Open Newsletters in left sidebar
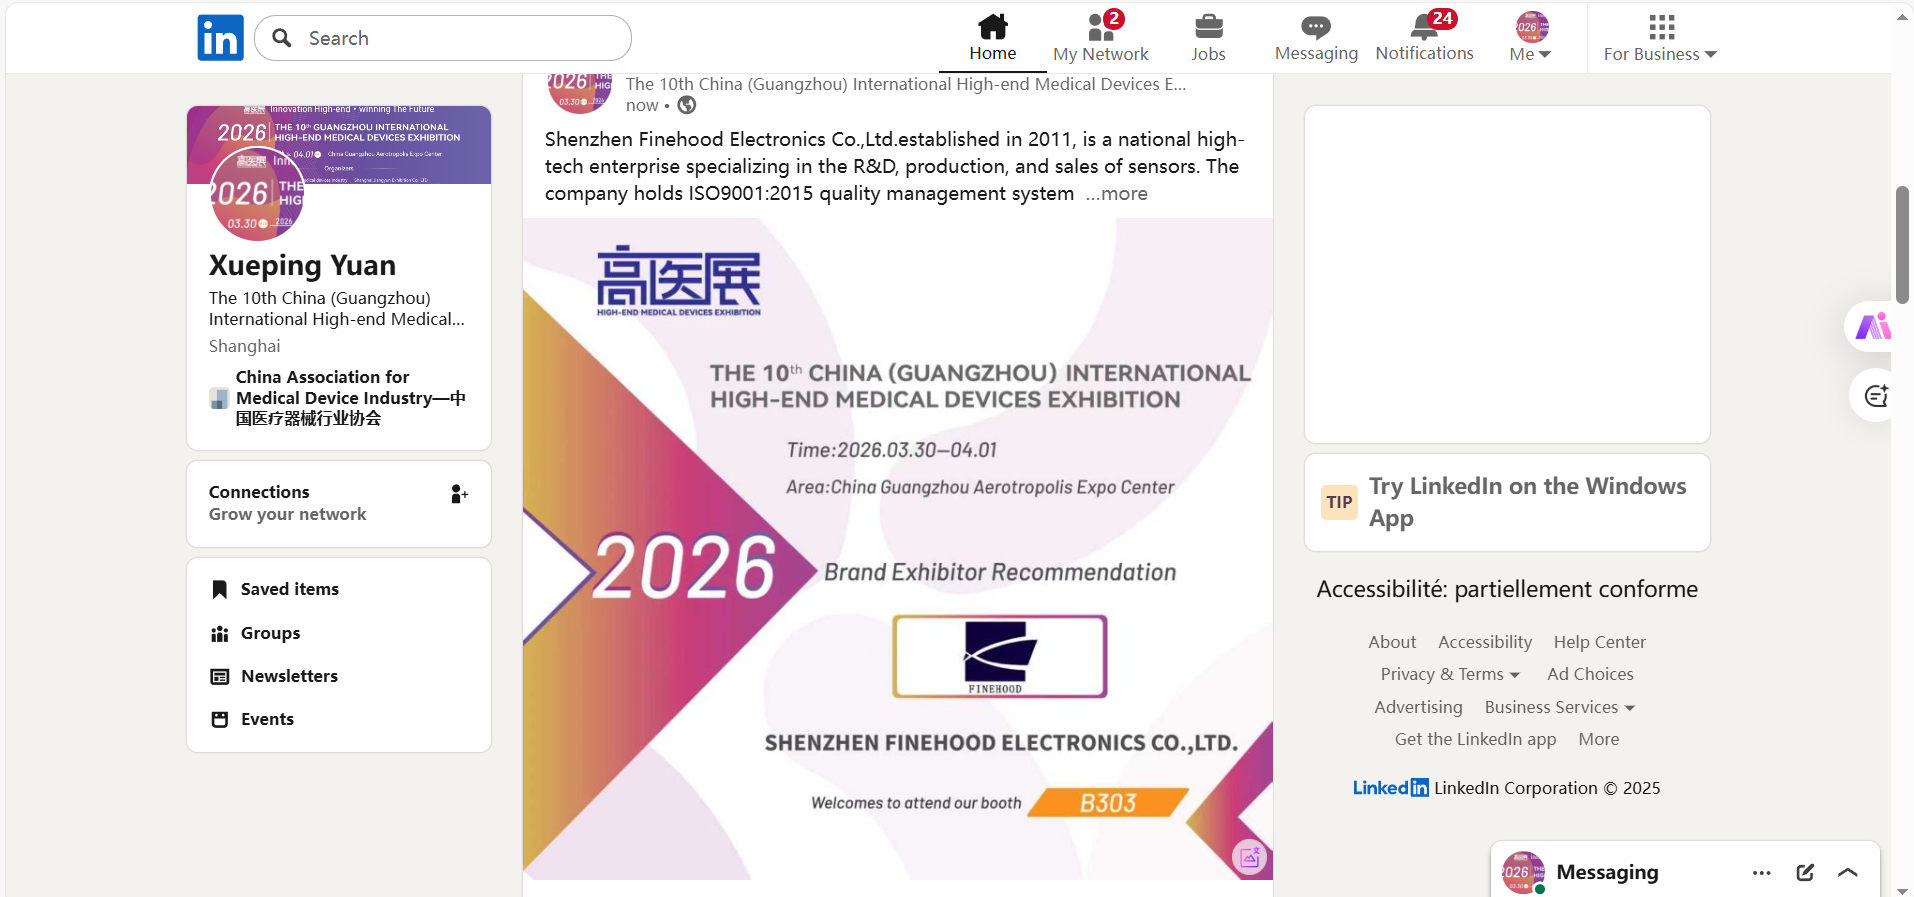 [289, 676]
